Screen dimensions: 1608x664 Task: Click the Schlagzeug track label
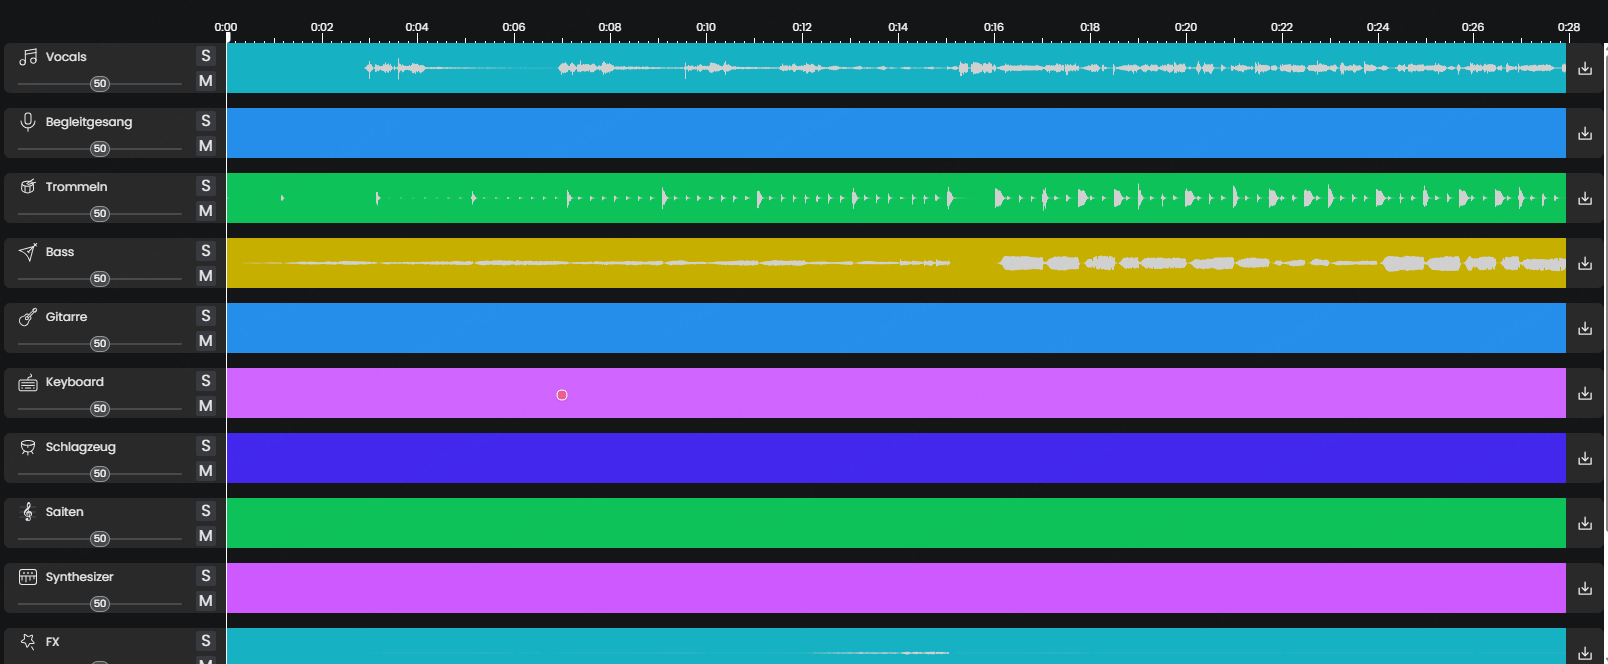tap(81, 447)
